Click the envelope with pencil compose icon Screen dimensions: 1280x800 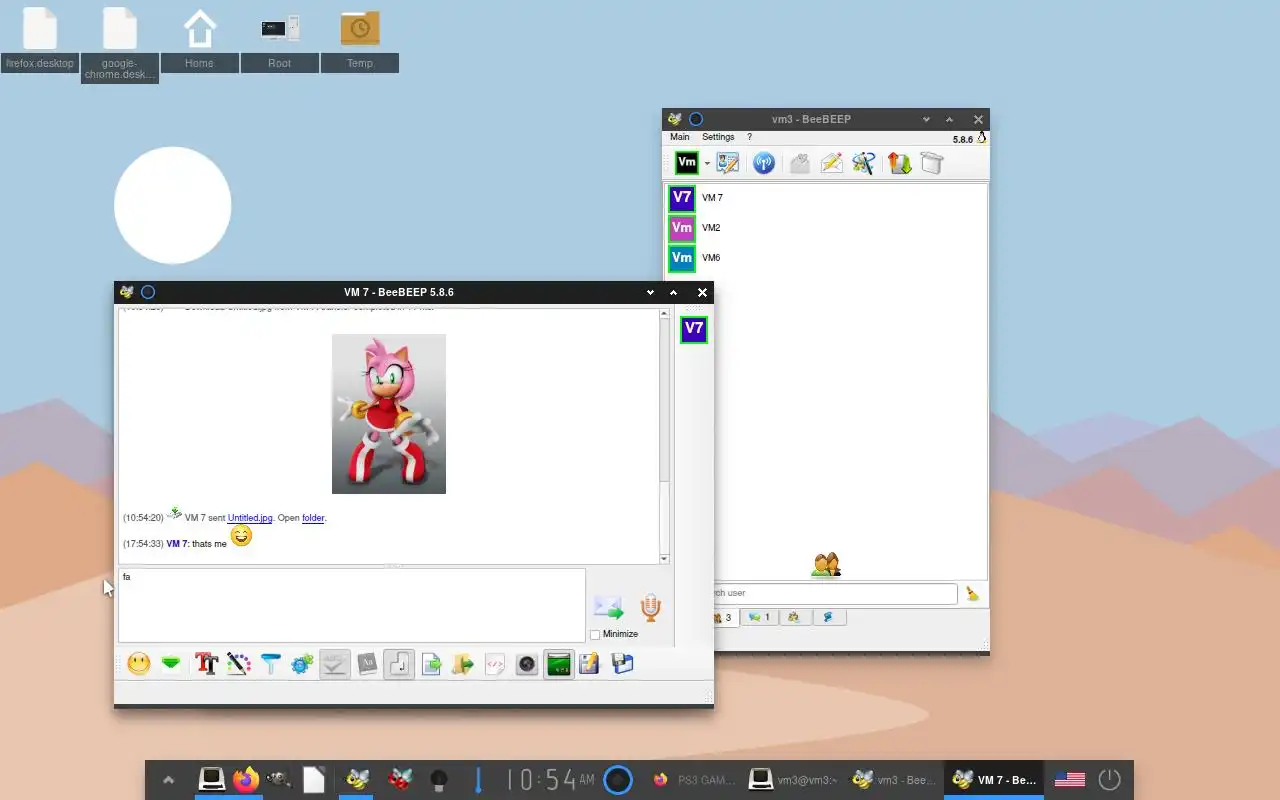coord(832,163)
